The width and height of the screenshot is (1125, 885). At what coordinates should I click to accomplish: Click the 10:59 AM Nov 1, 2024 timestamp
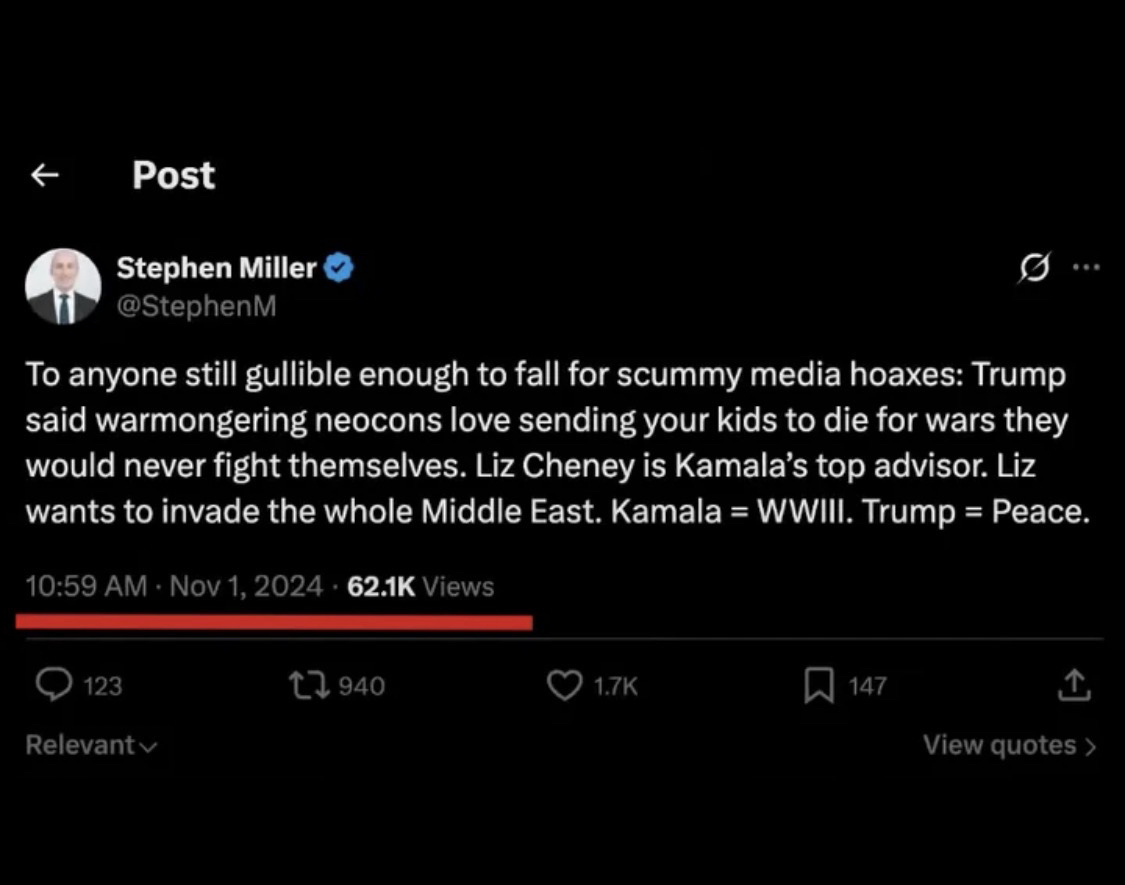point(174,586)
